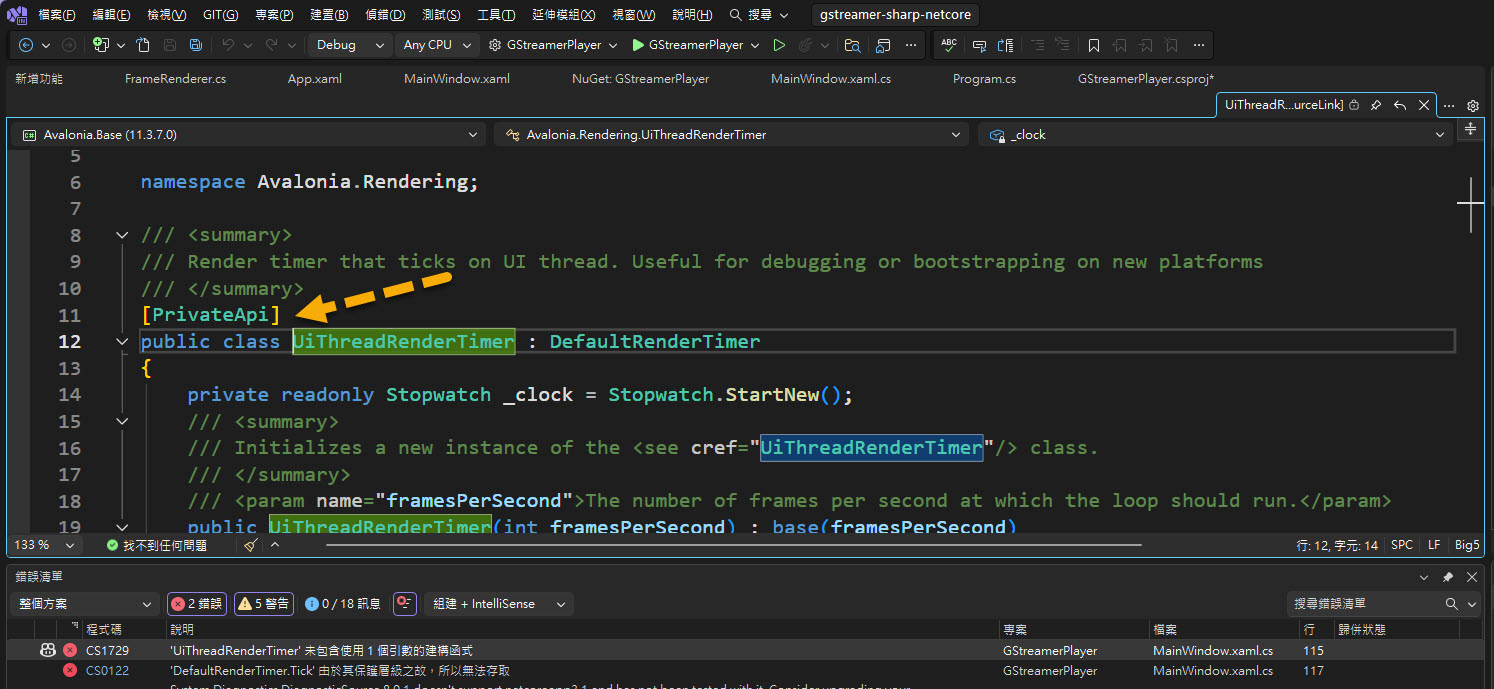Click the ABC spell checker icon
The width and height of the screenshot is (1494, 689).
pyautogui.click(x=949, y=45)
